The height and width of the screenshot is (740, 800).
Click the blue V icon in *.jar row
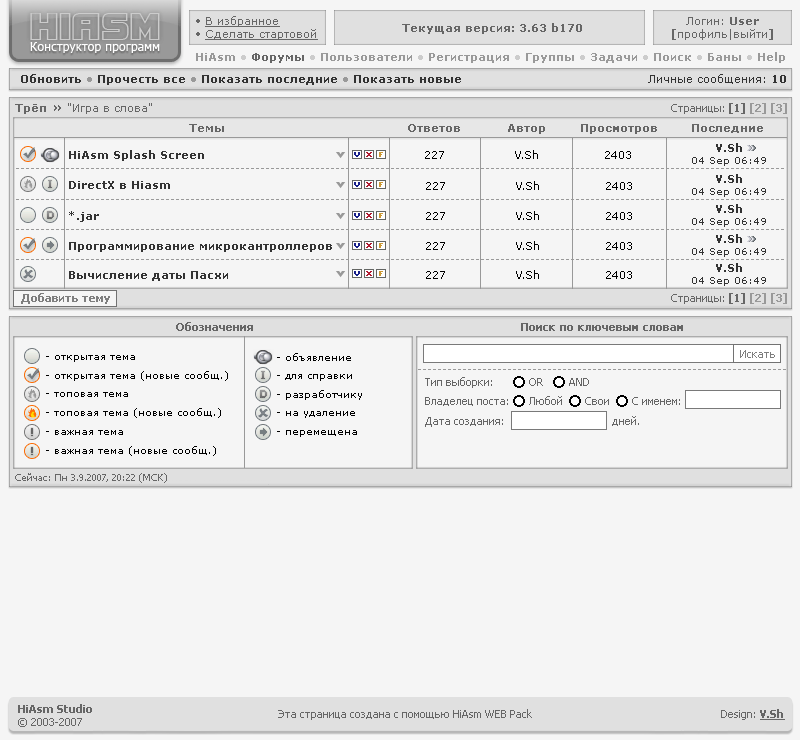pos(357,215)
